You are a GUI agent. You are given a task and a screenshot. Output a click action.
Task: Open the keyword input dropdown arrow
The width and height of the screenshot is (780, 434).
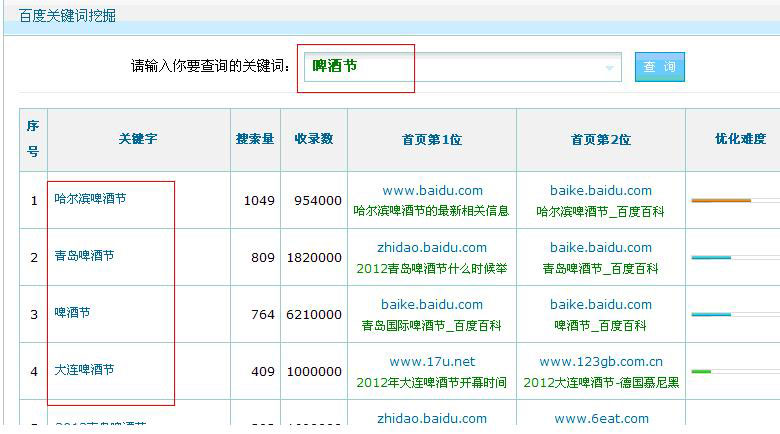pos(609,68)
